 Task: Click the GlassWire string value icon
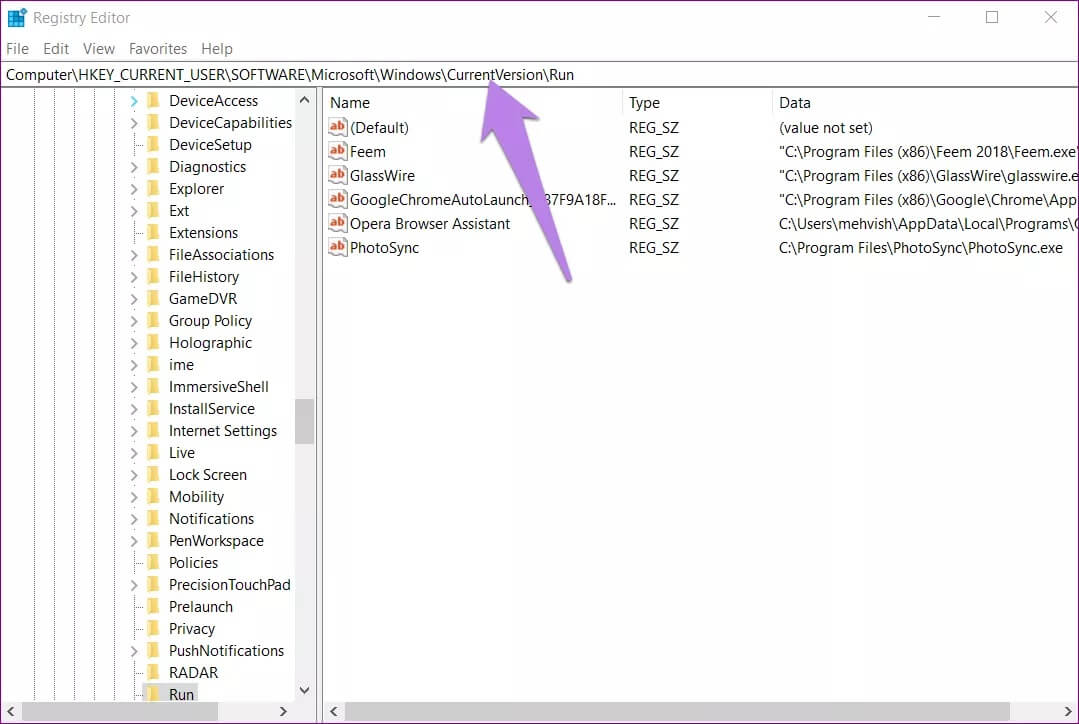click(x=337, y=175)
